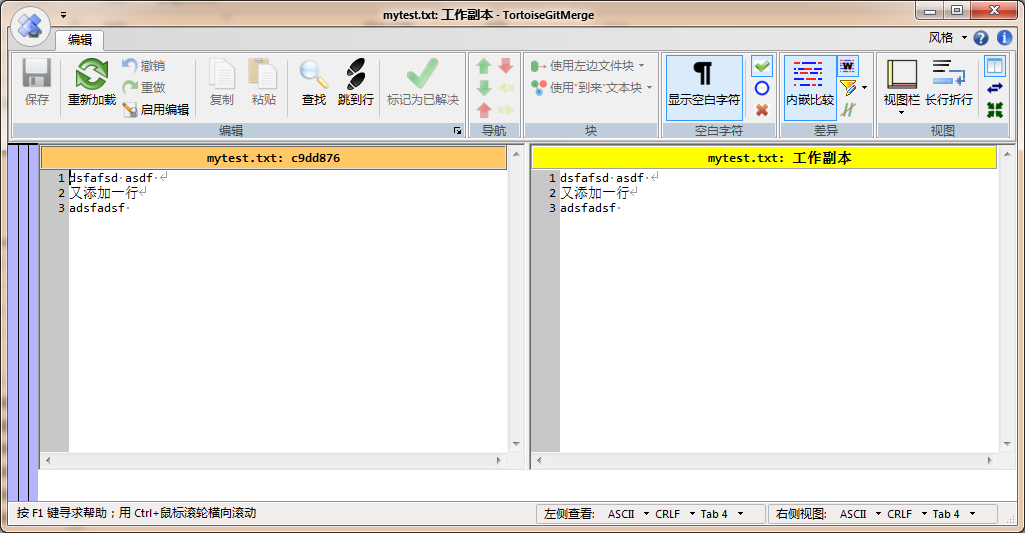The width and height of the screenshot is (1025, 533).
Task: Click the right pane vertical scrollbar up arrow
Action: coord(1007,154)
